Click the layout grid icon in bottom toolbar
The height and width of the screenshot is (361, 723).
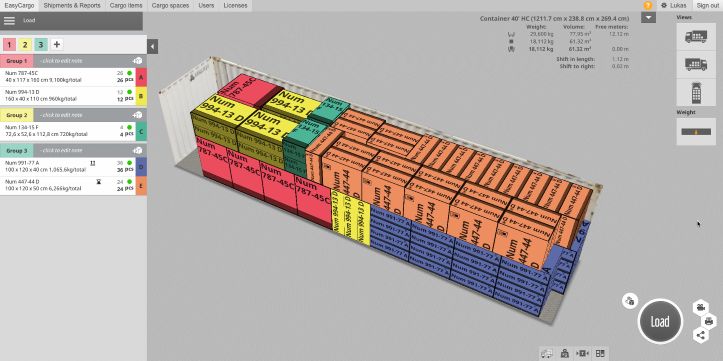click(600, 354)
